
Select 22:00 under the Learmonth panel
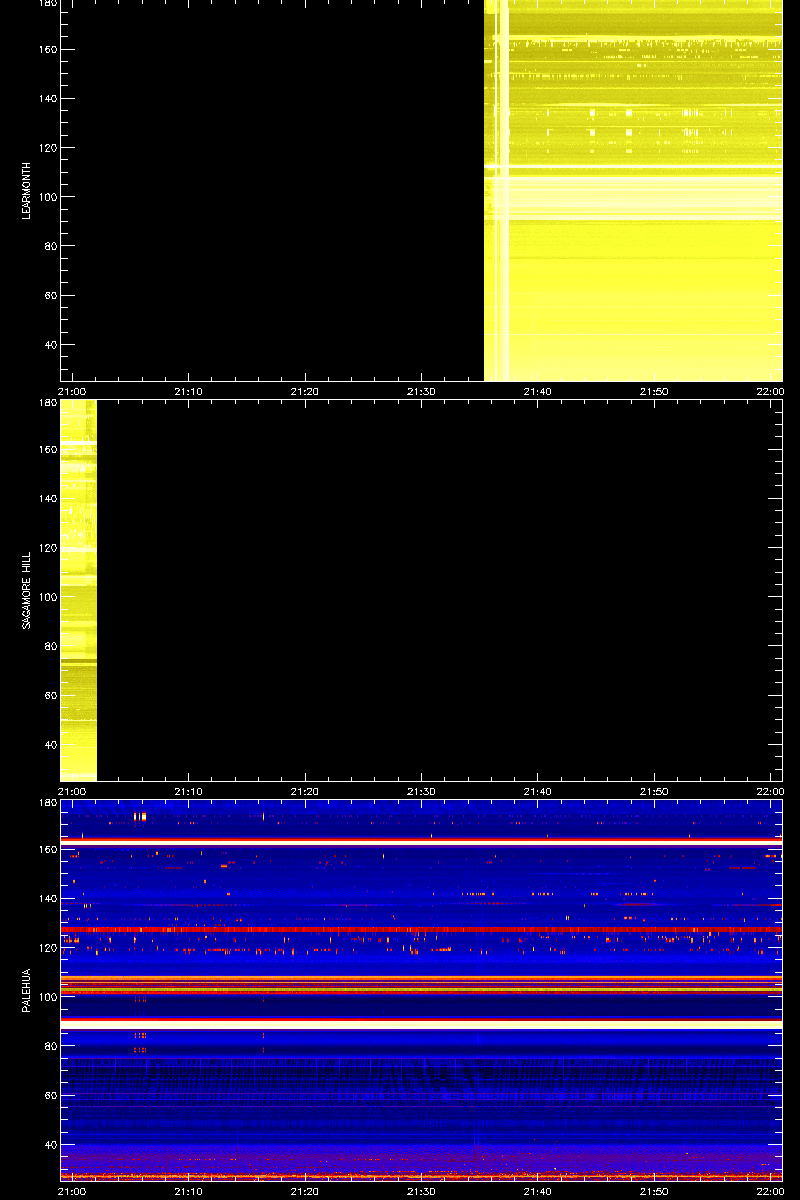770,391
